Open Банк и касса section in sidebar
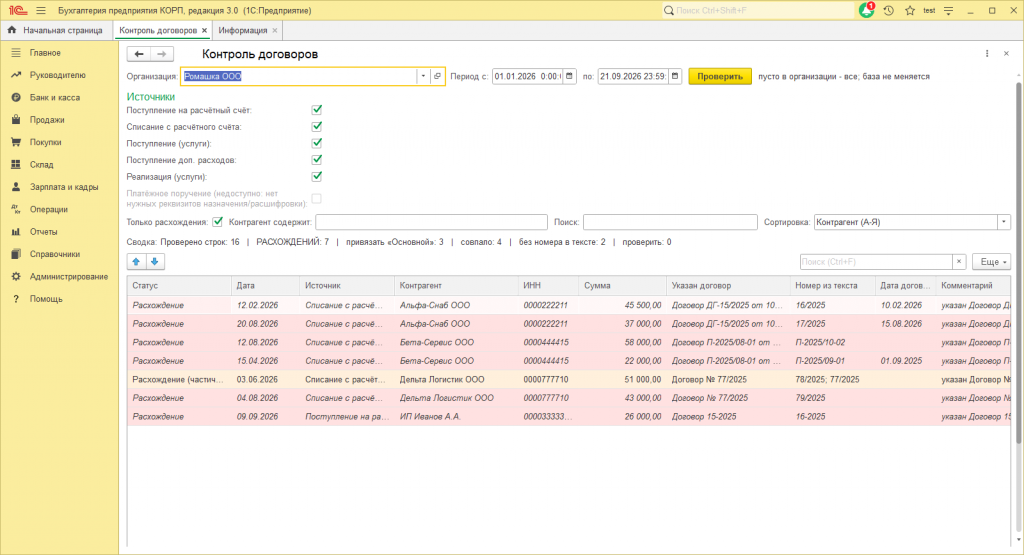Viewport: 1024px width, 555px height. click(55, 97)
